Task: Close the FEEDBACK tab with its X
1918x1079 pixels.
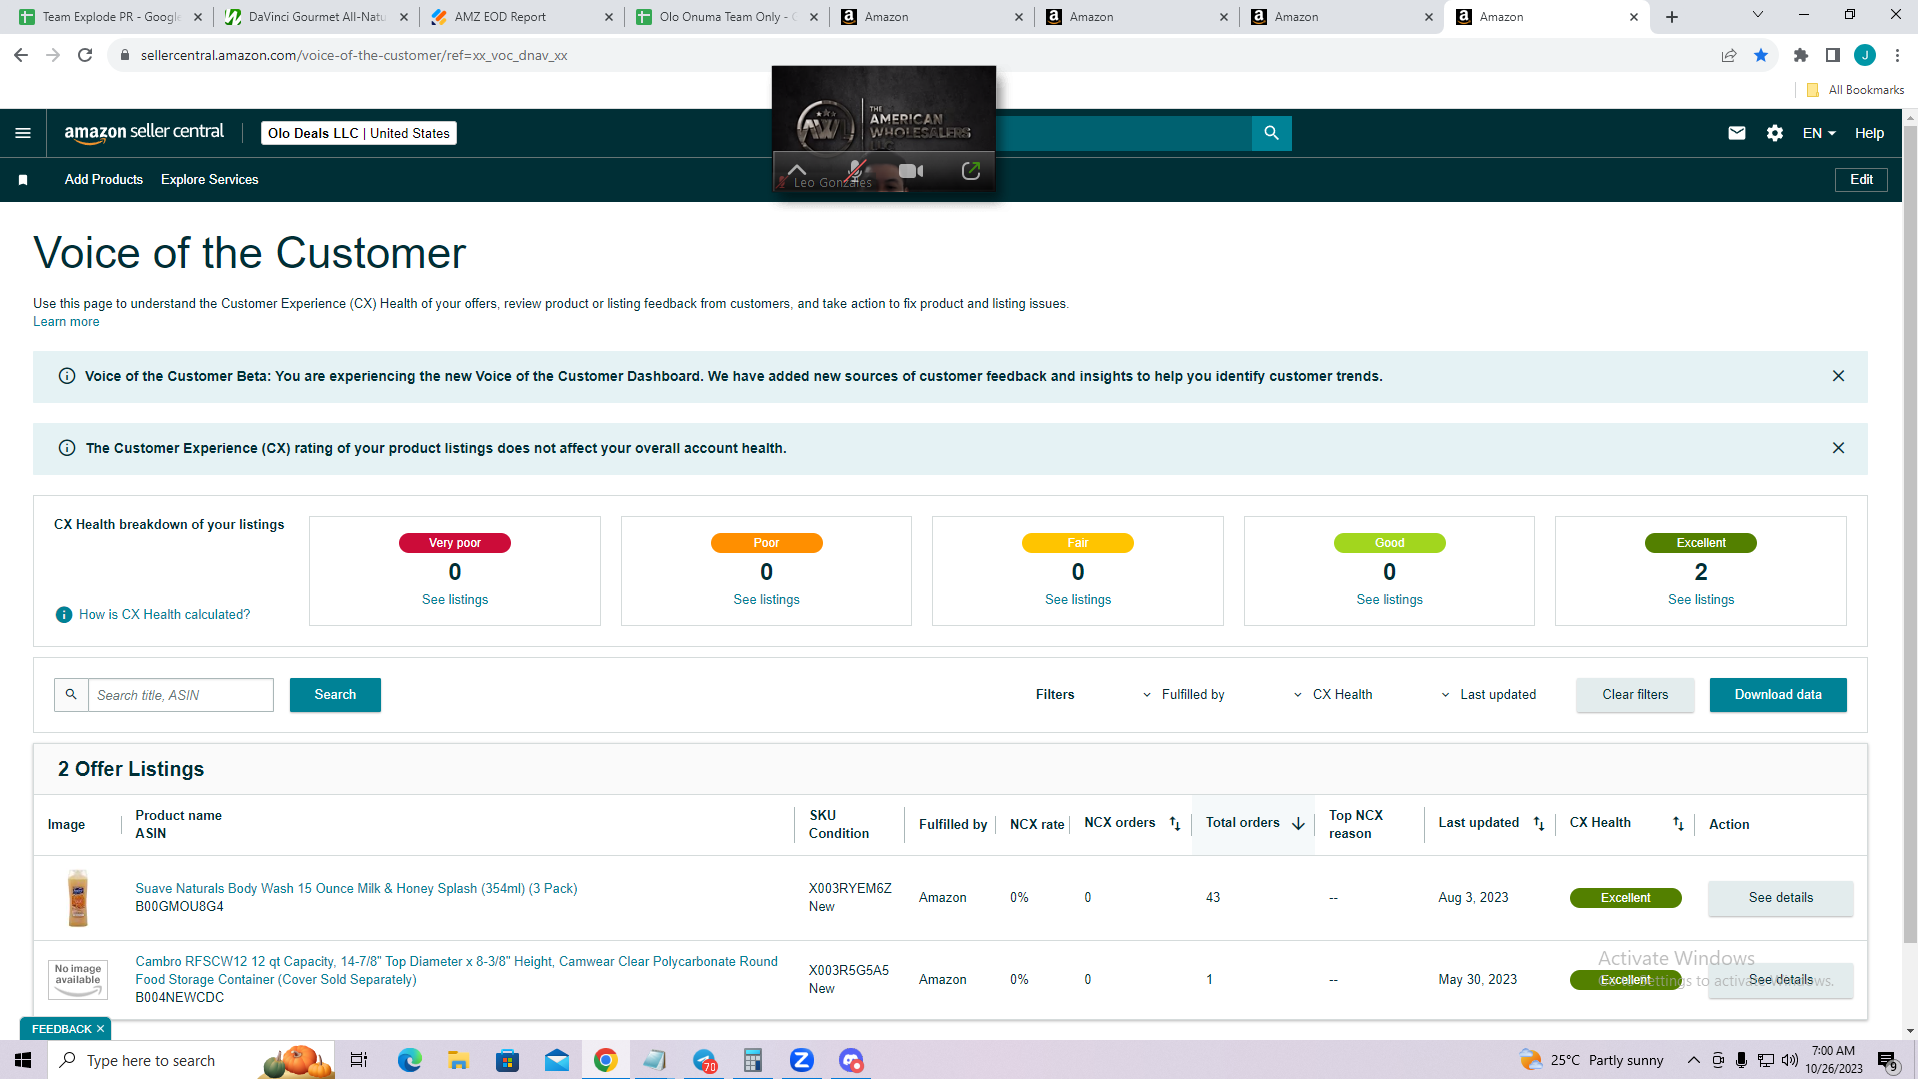Action: (x=100, y=1029)
